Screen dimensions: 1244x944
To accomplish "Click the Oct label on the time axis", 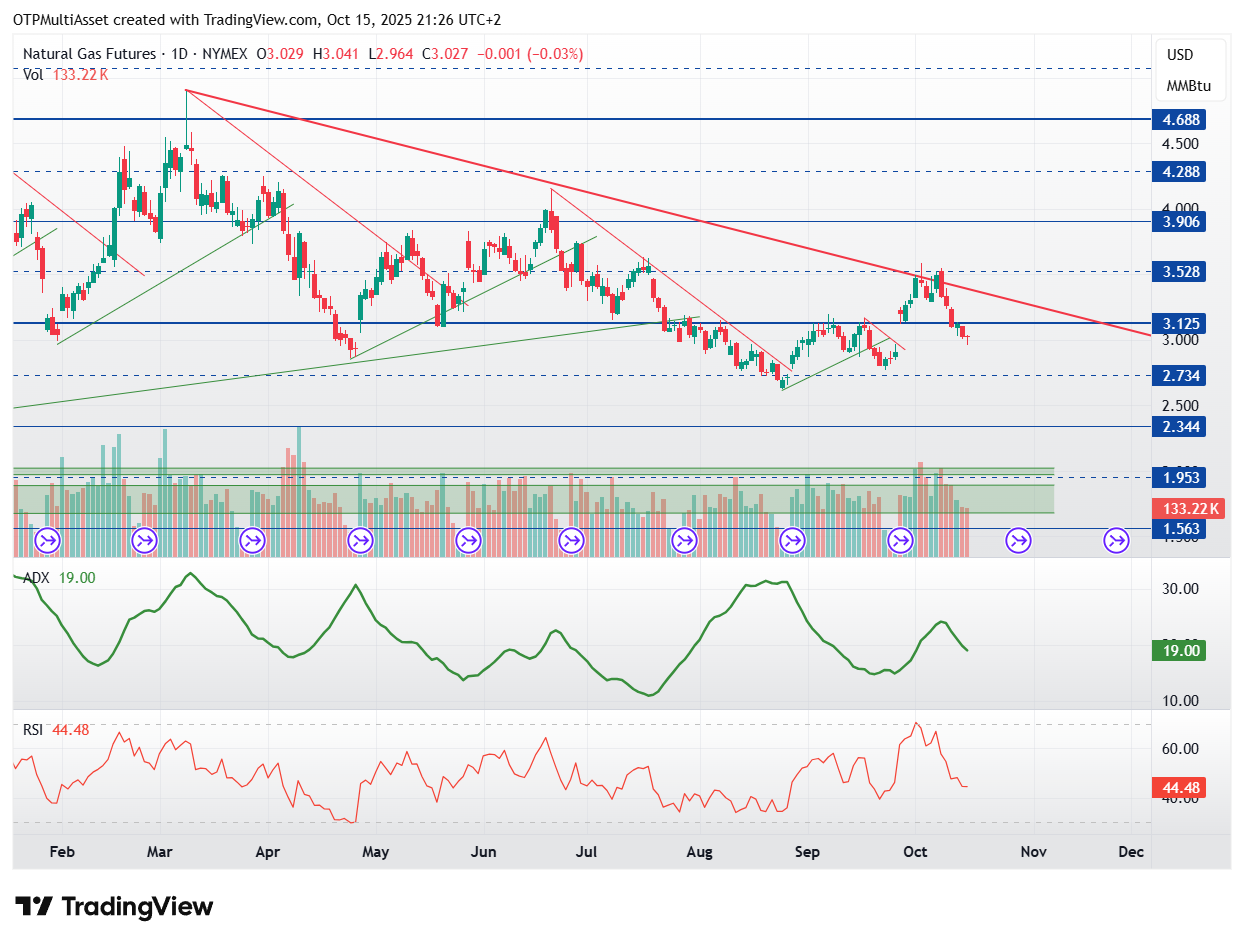I will point(915,853).
